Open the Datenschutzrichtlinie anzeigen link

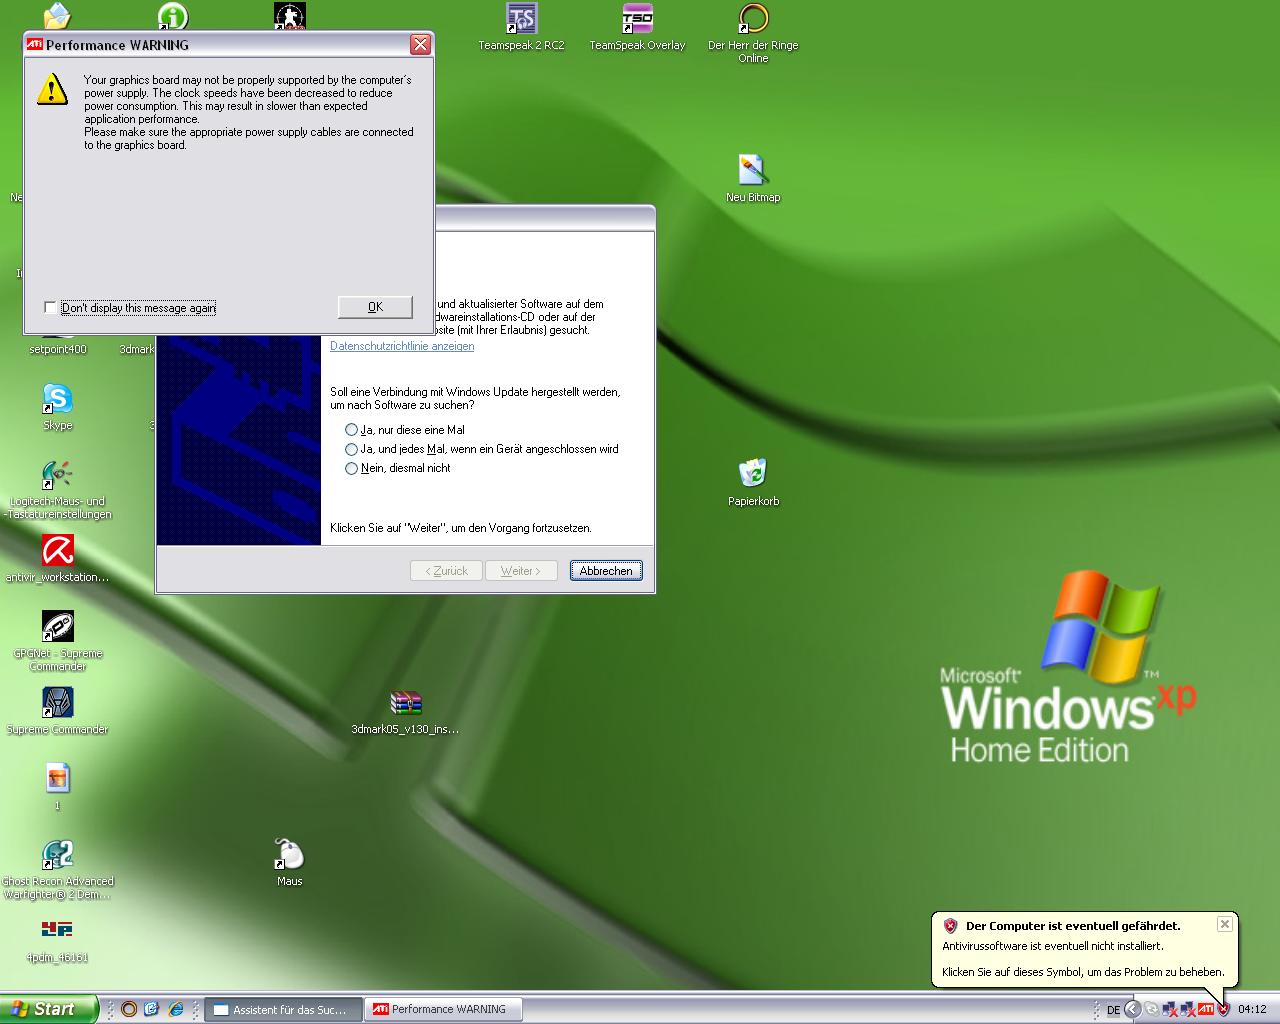coord(402,346)
